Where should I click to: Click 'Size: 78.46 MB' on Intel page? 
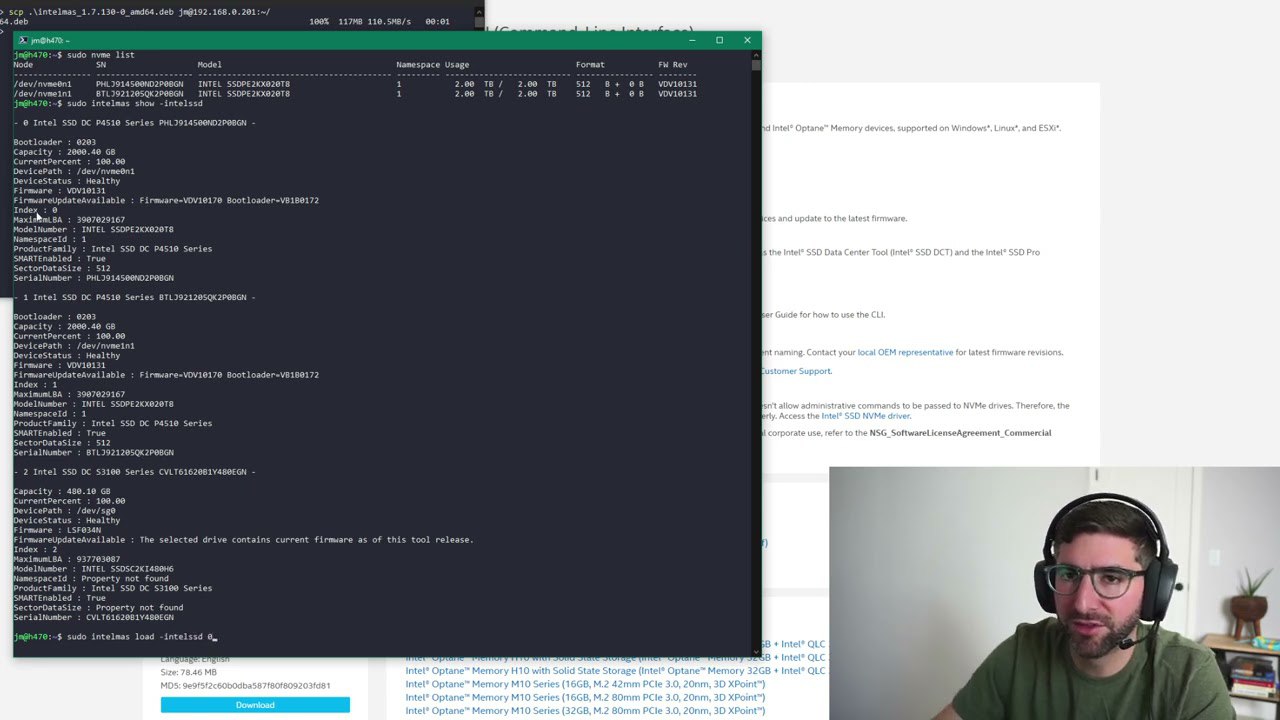pyautogui.click(x=190, y=673)
